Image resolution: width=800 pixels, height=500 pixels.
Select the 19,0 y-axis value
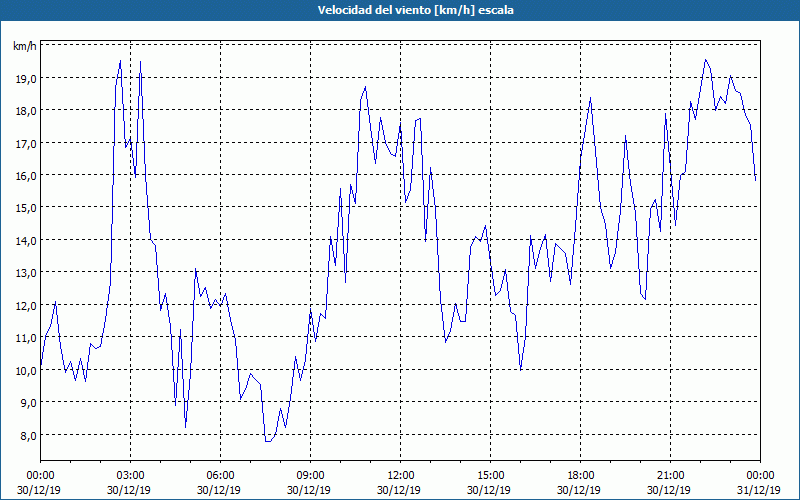click(x=26, y=79)
